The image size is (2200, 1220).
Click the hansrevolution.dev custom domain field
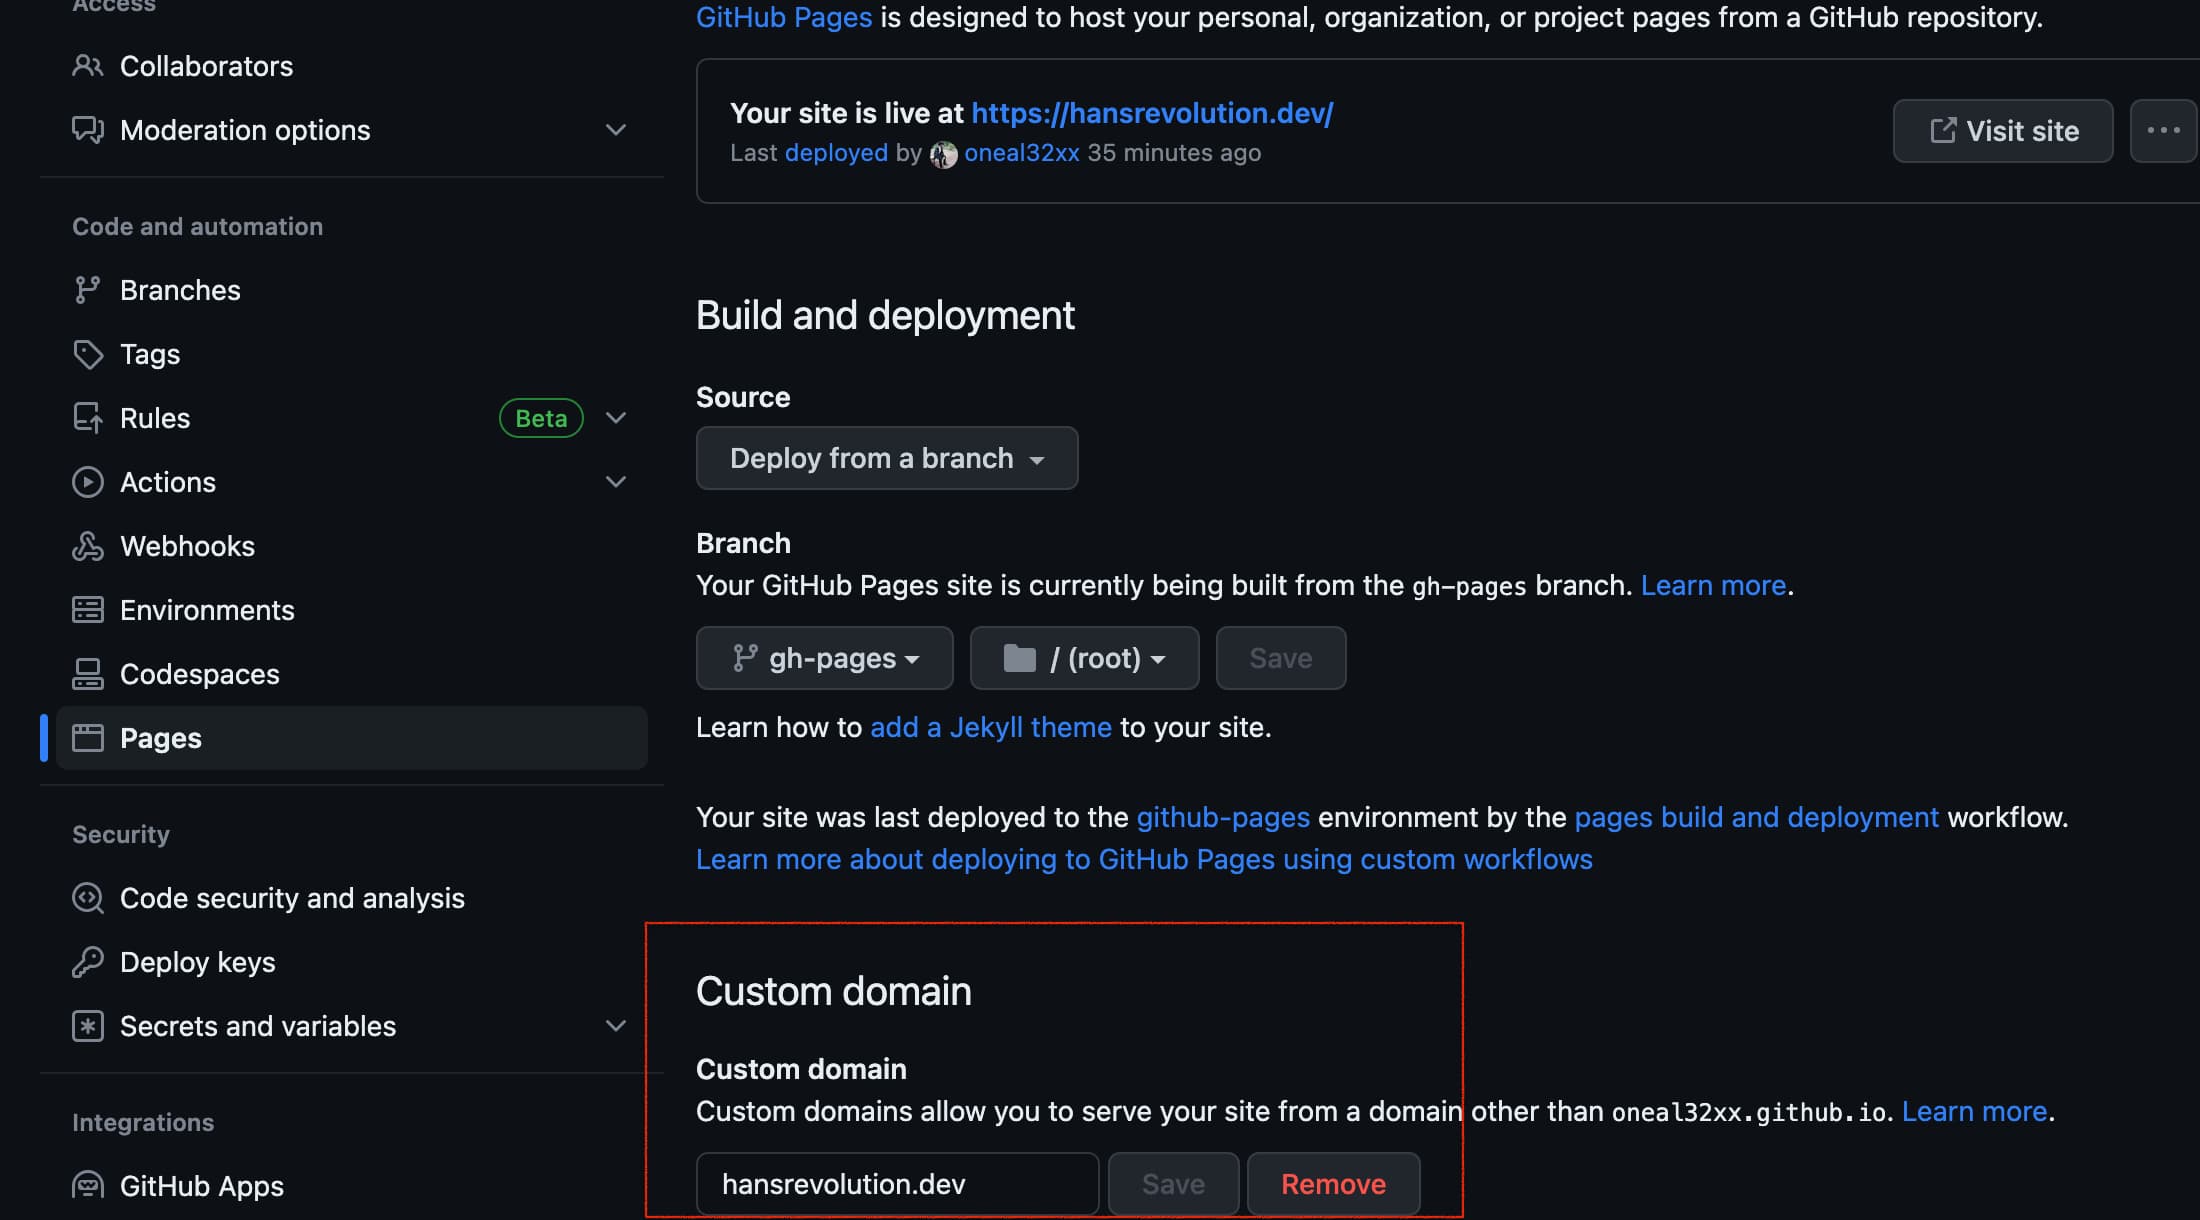(897, 1184)
